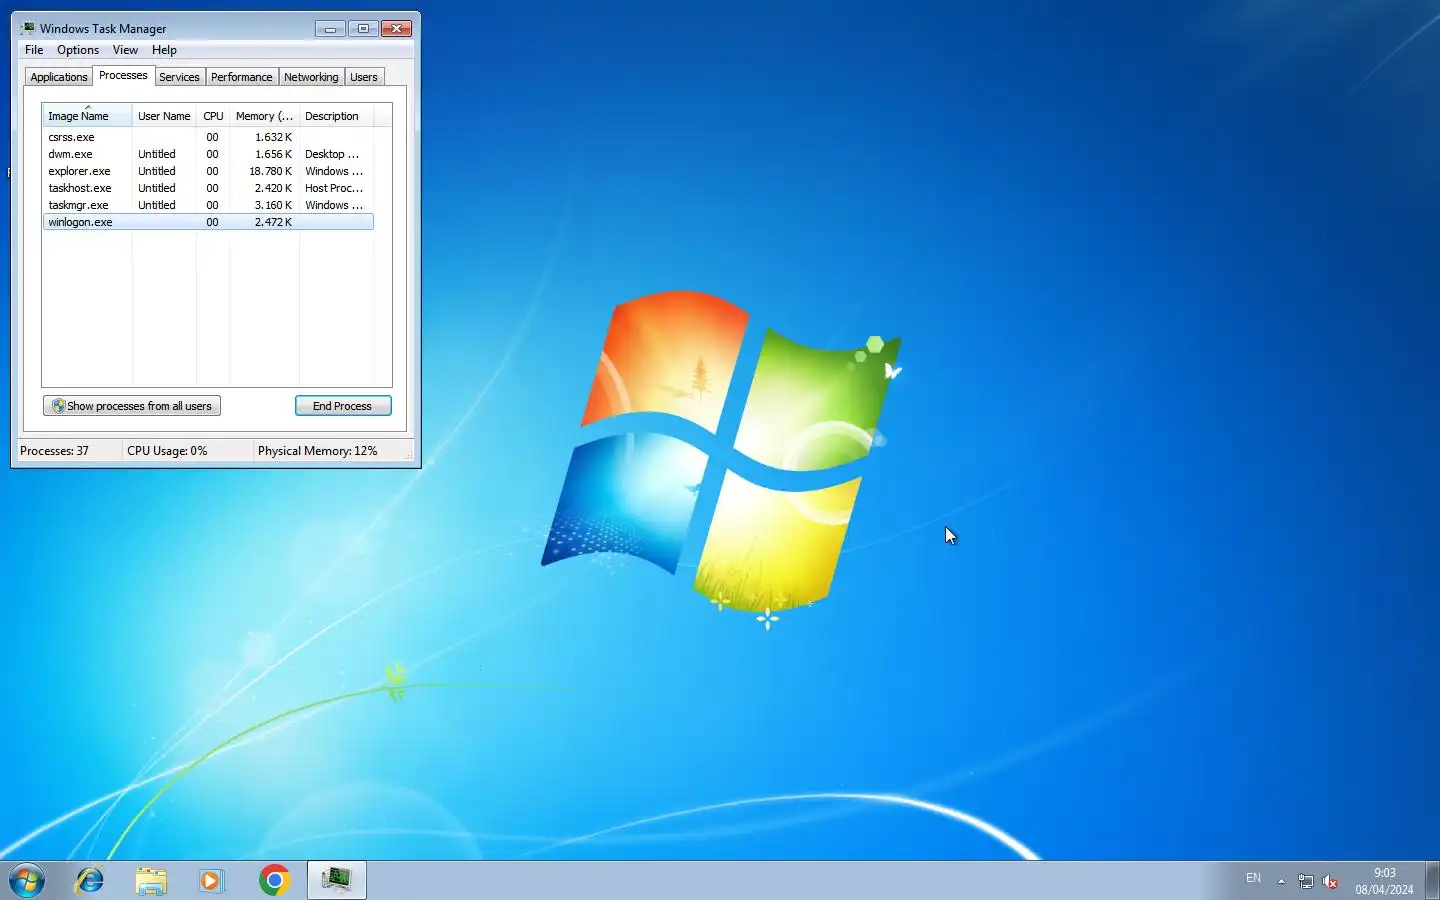The image size is (1440, 900).
Task: Open the File menu
Action: tap(34, 50)
